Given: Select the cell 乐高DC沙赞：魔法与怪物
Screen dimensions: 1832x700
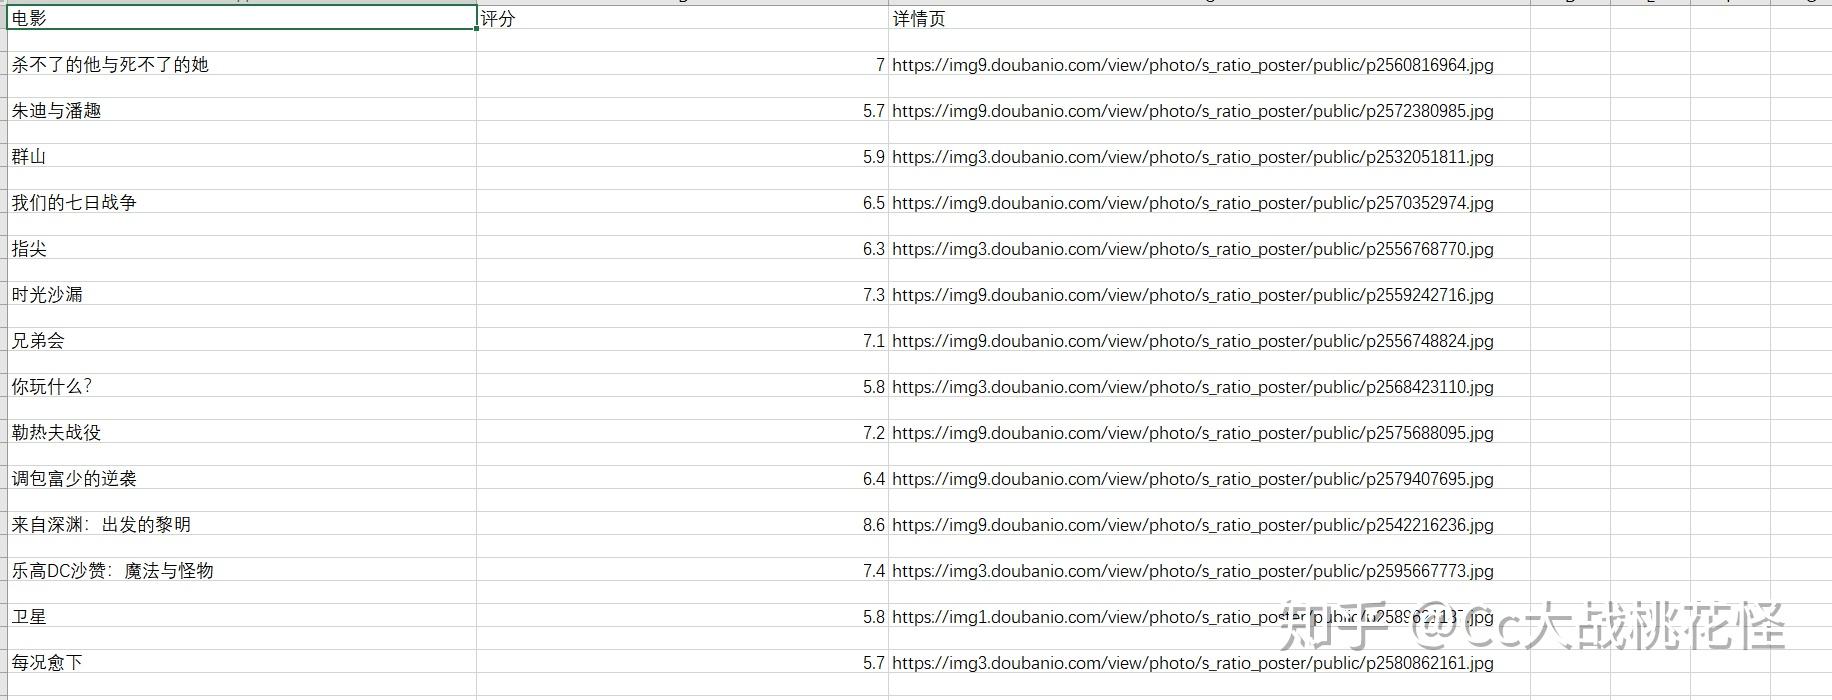Looking at the screenshot, I should coord(241,570).
